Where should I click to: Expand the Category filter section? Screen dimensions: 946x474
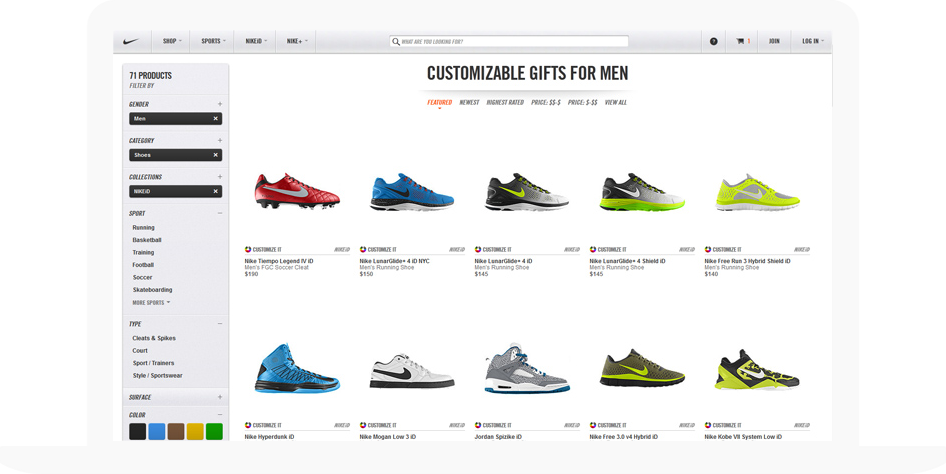(x=220, y=141)
